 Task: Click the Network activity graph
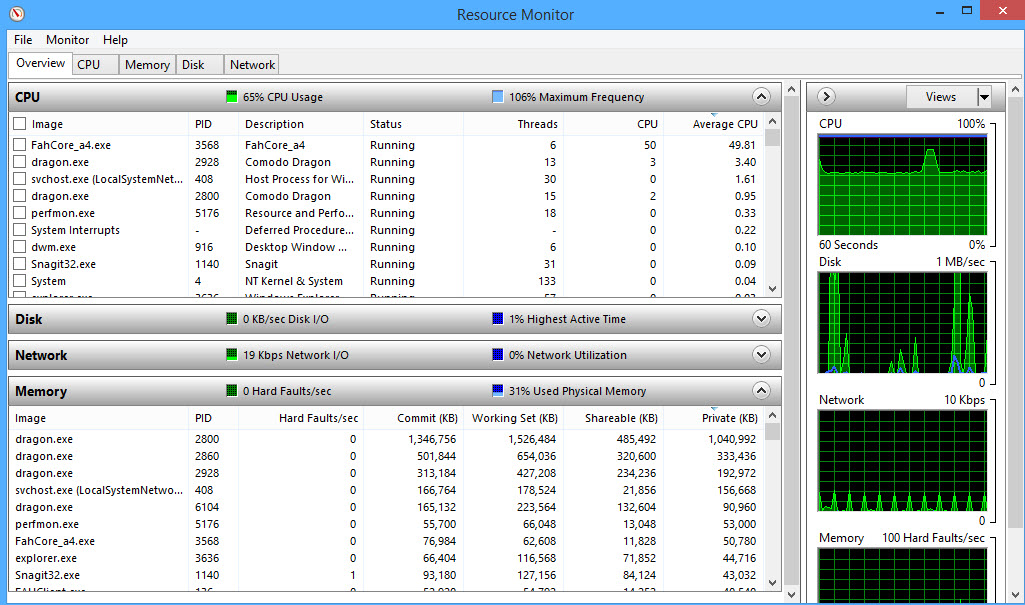pyautogui.click(x=902, y=461)
